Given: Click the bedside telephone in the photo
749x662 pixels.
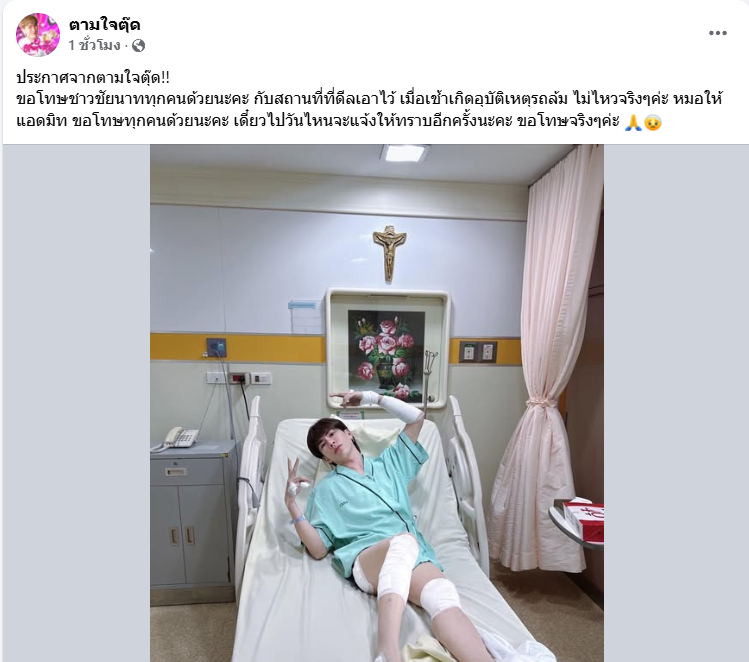Looking at the screenshot, I should point(176,438).
